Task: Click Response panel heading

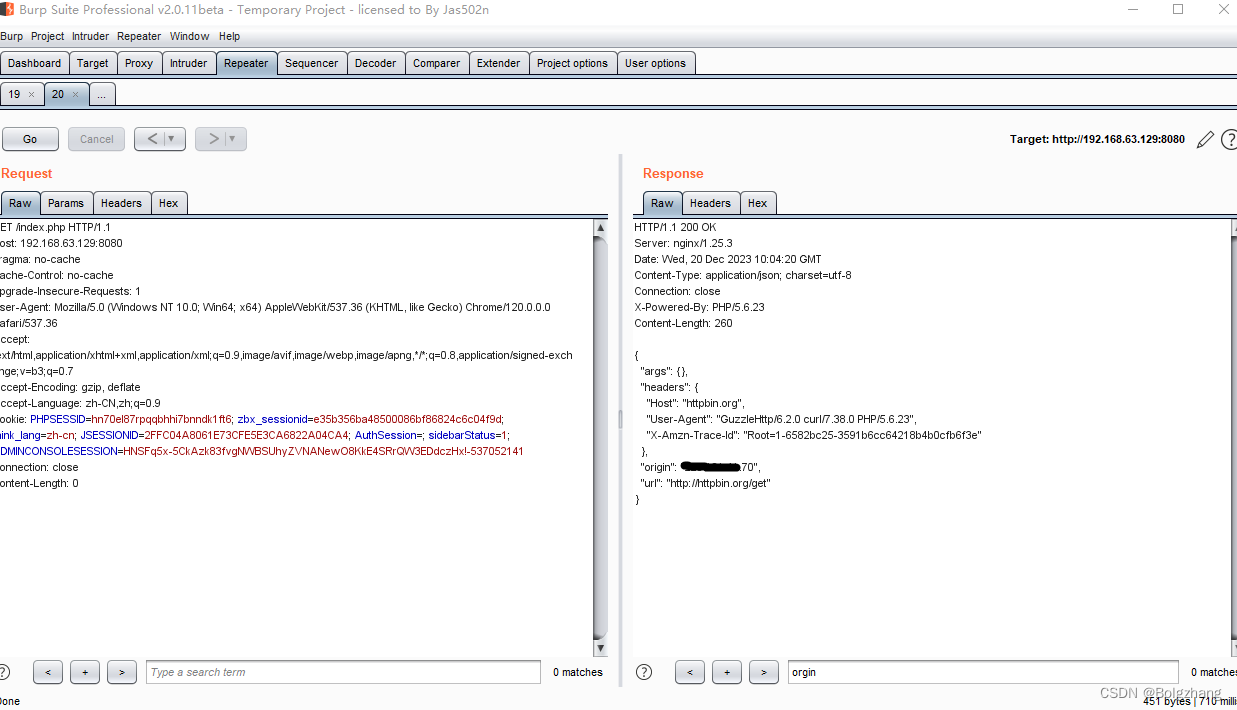Action: point(673,173)
